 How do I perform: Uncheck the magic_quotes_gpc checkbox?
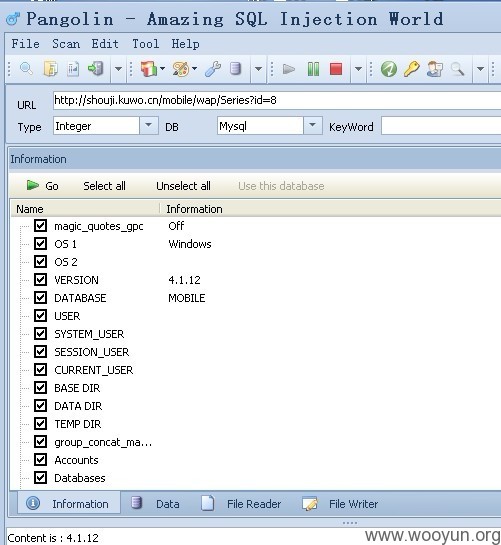40,226
